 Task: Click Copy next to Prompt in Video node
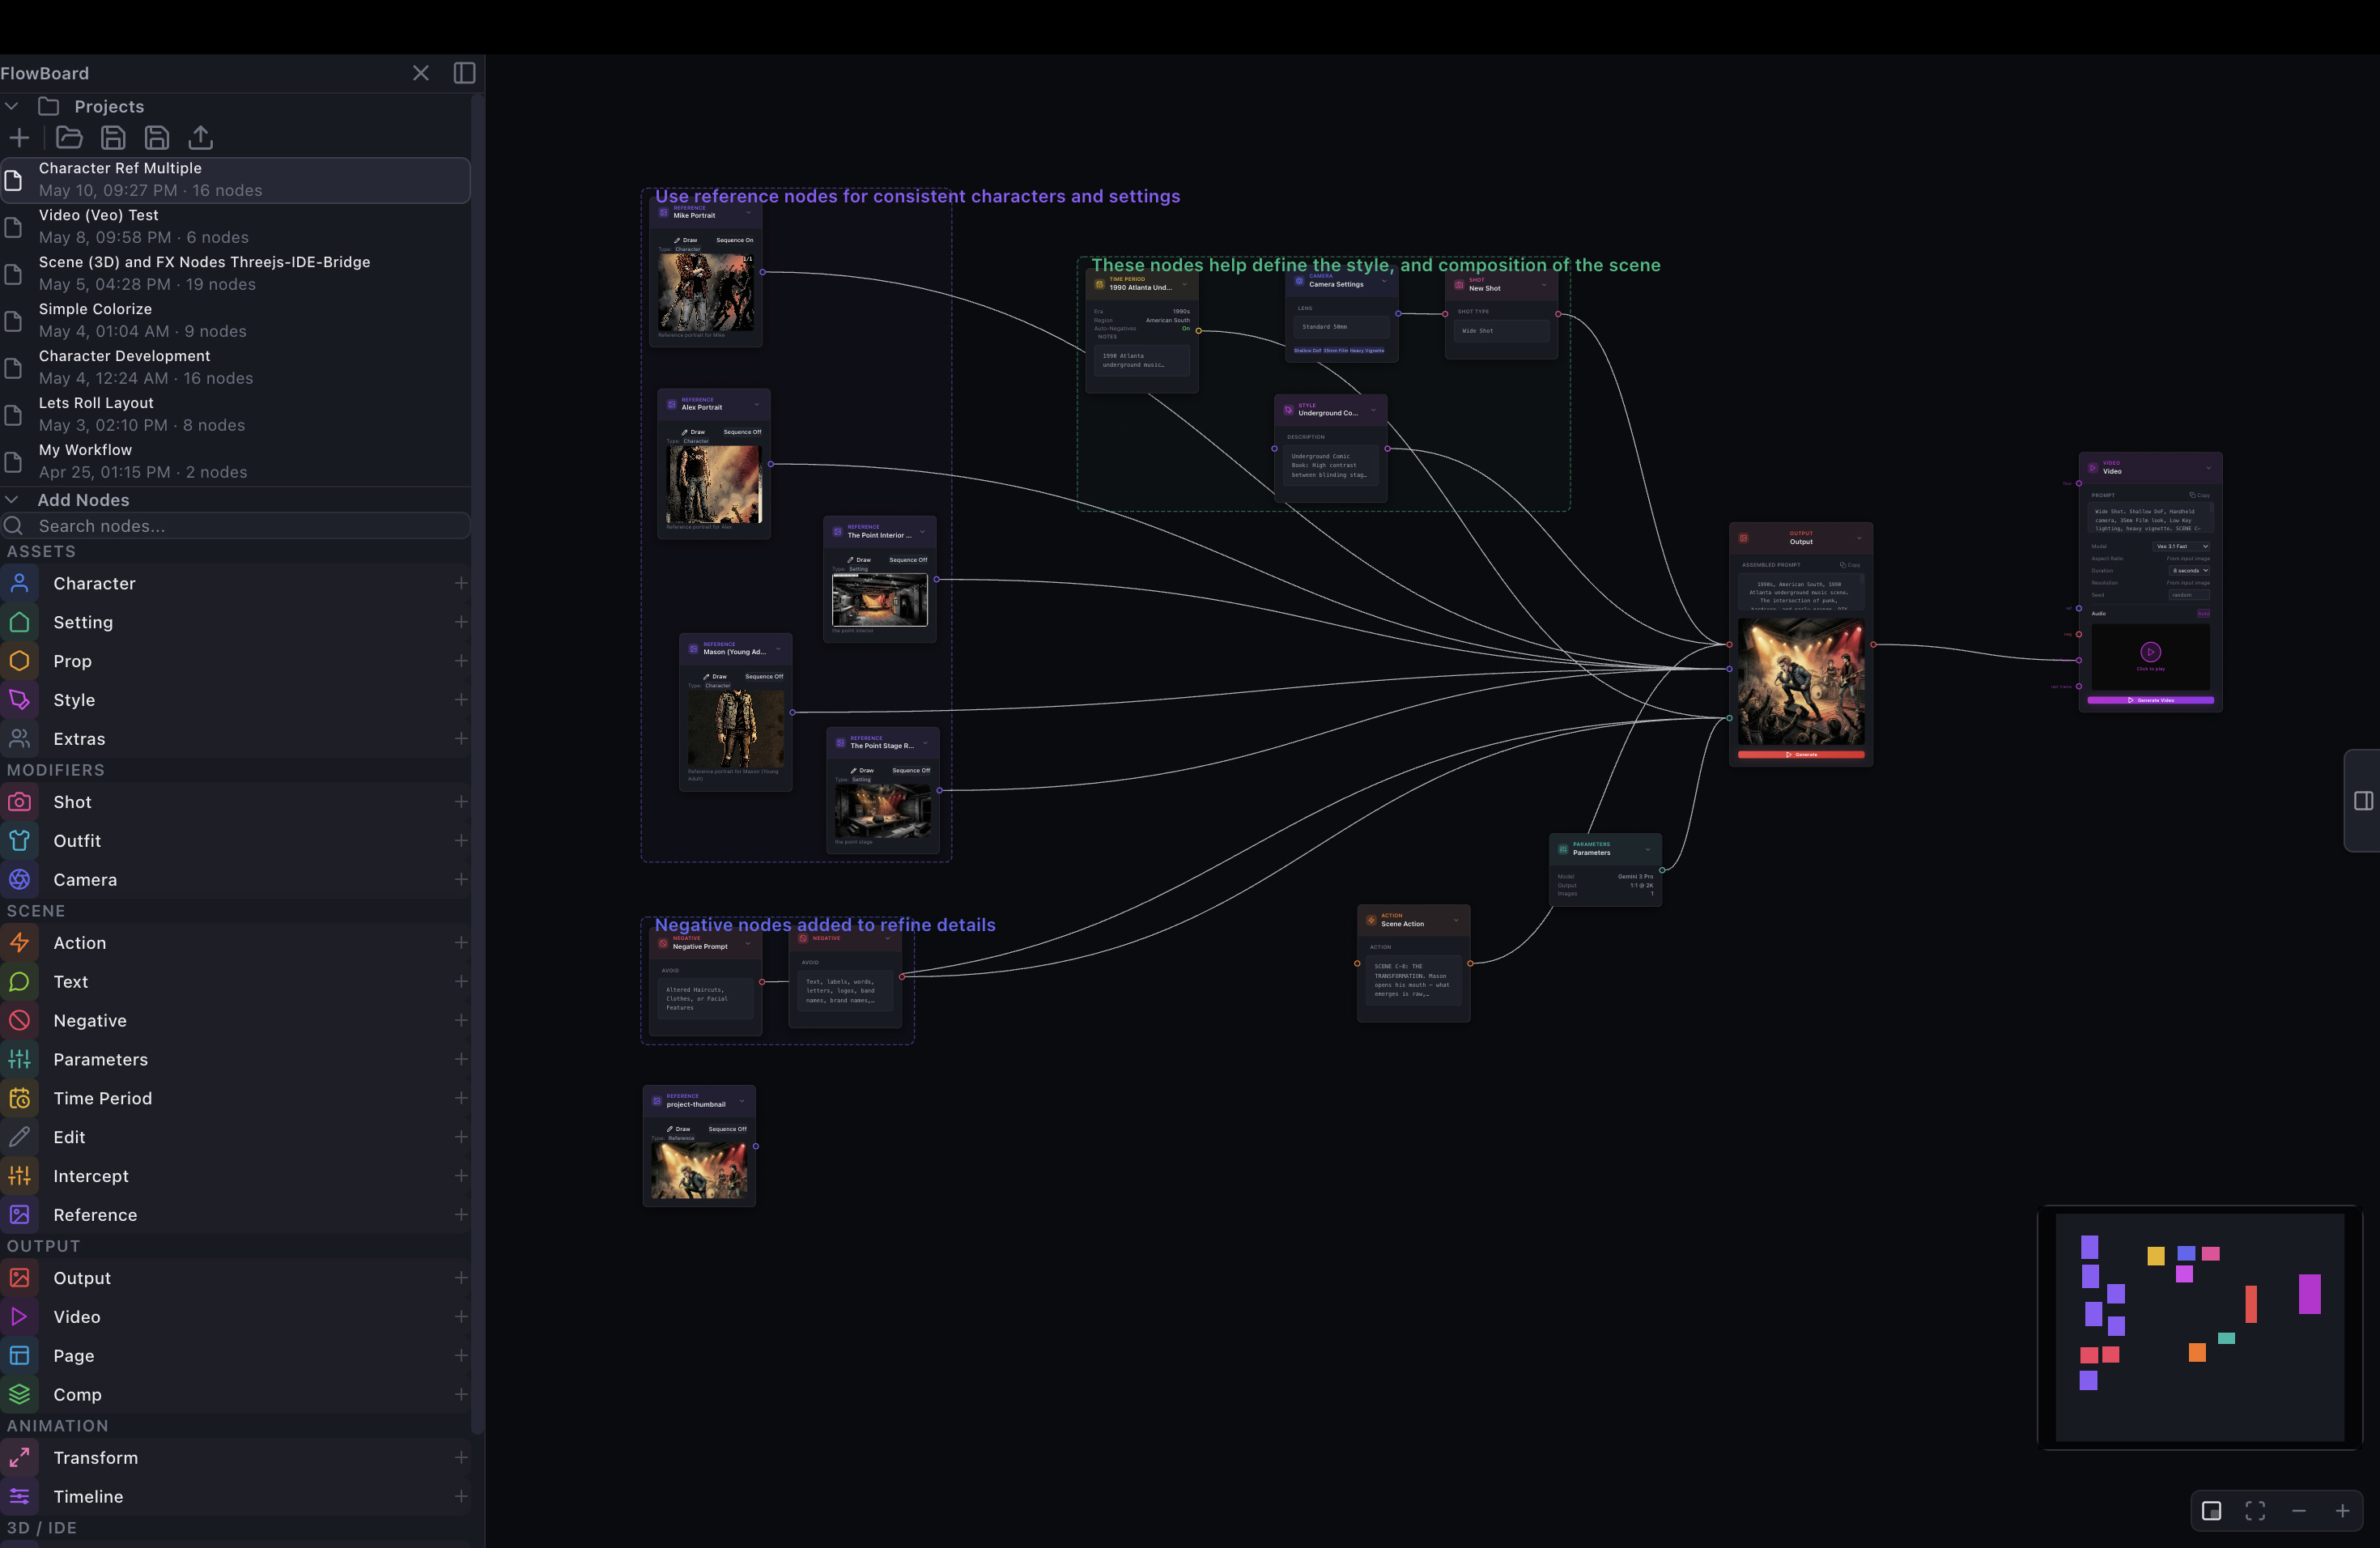point(2199,495)
